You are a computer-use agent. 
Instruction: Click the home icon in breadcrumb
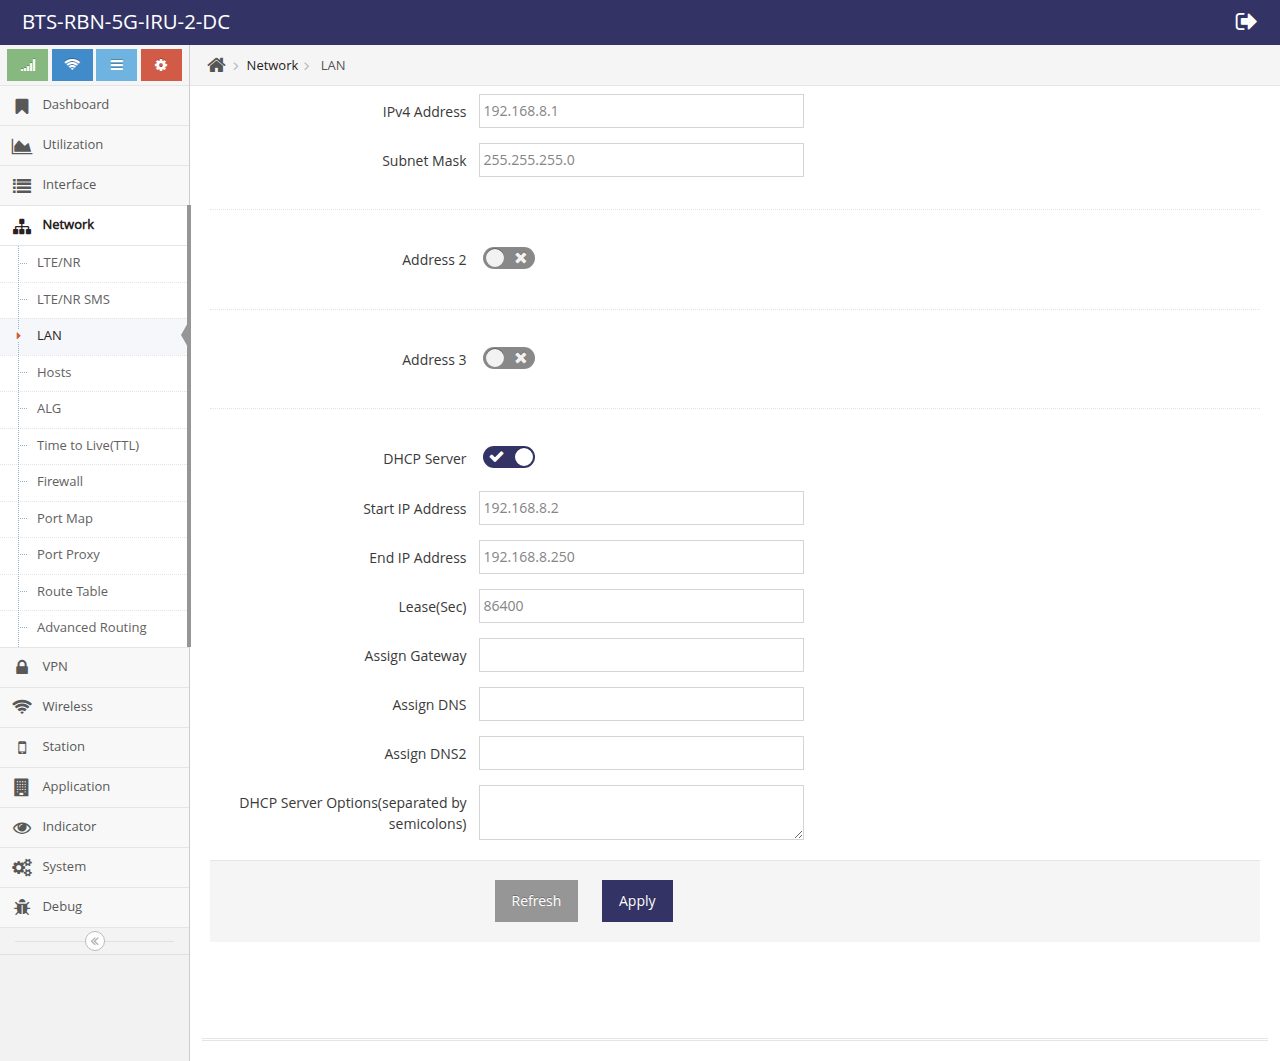[216, 65]
